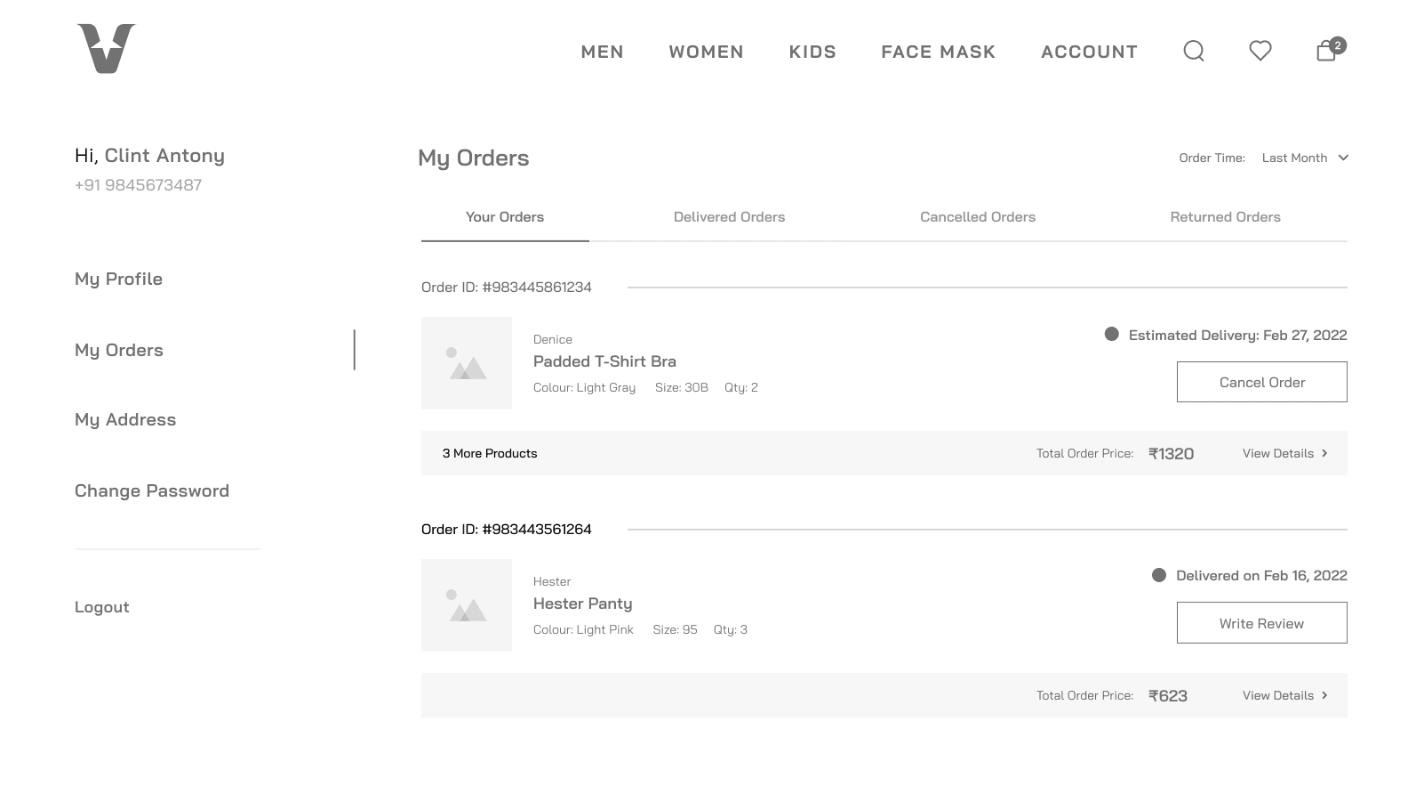The image size is (1424, 794).
Task: Select the Returned Orders tab
Action: tap(1225, 217)
